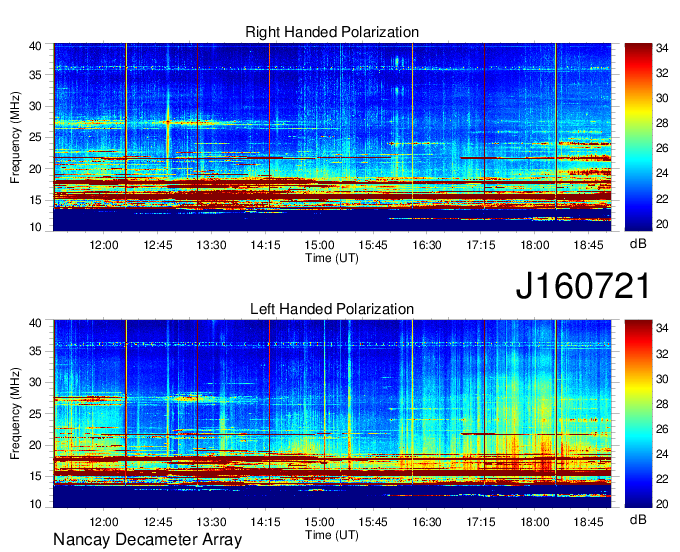The width and height of the screenshot is (680, 552).
Task: Click Frequency (MHz) label of Right Handed plot
Action: pos(15,137)
